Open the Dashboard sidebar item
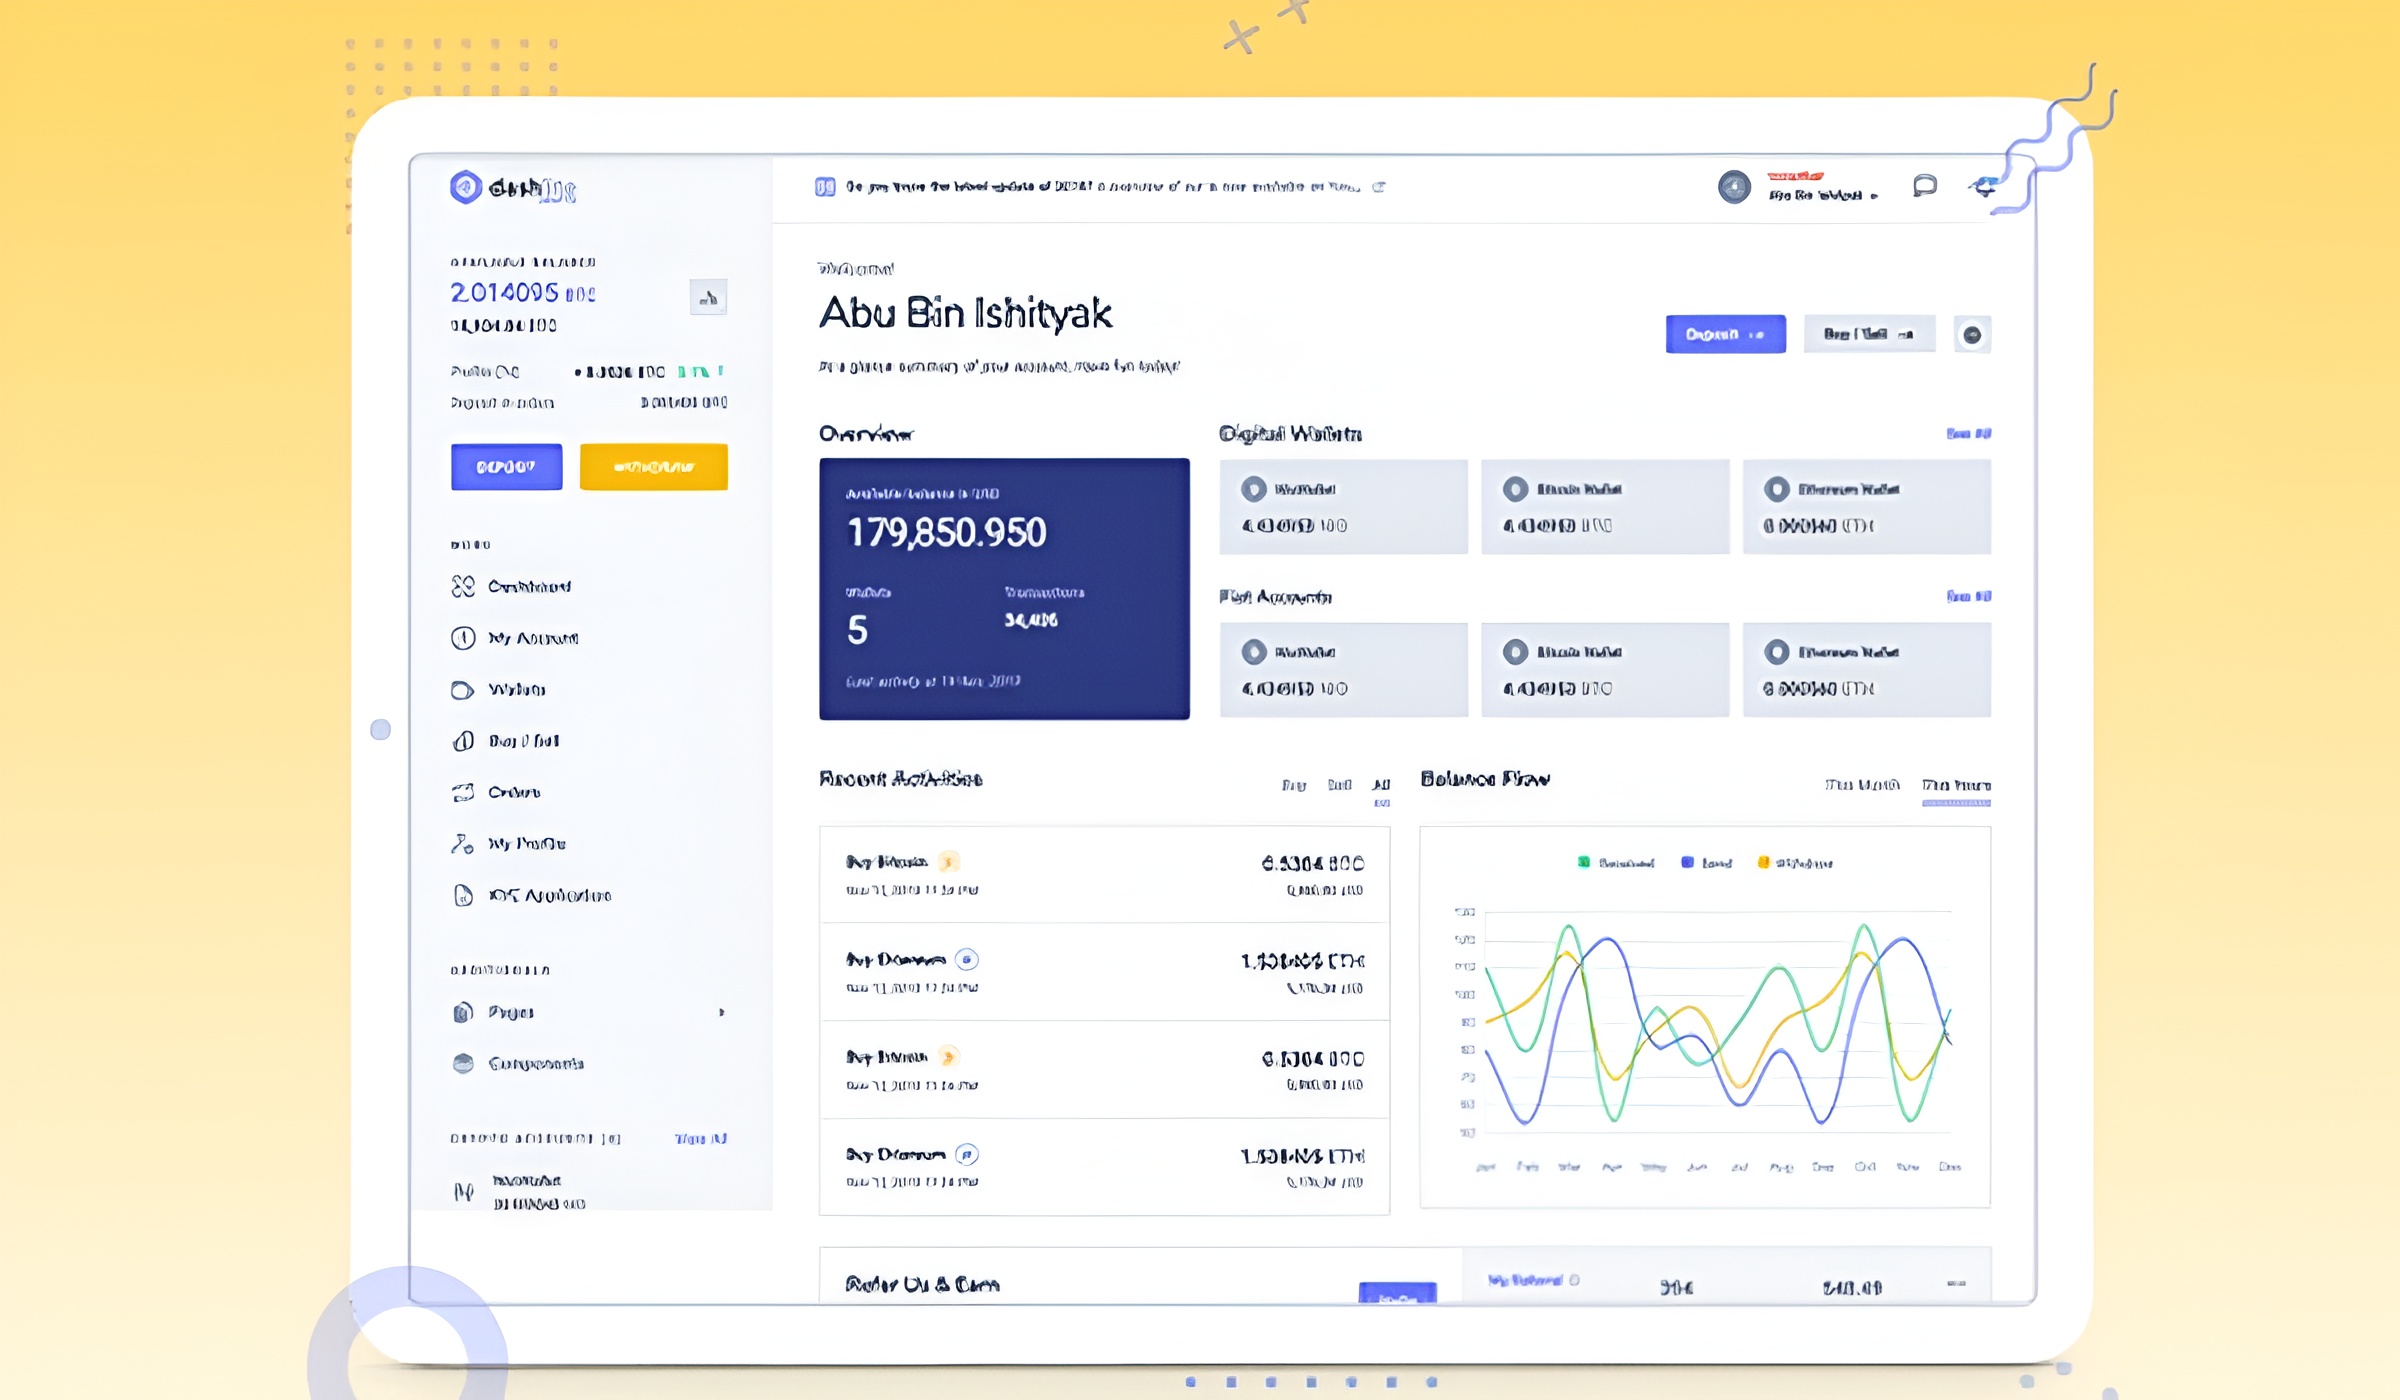This screenshot has width=2400, height=1400. [528, 587]
